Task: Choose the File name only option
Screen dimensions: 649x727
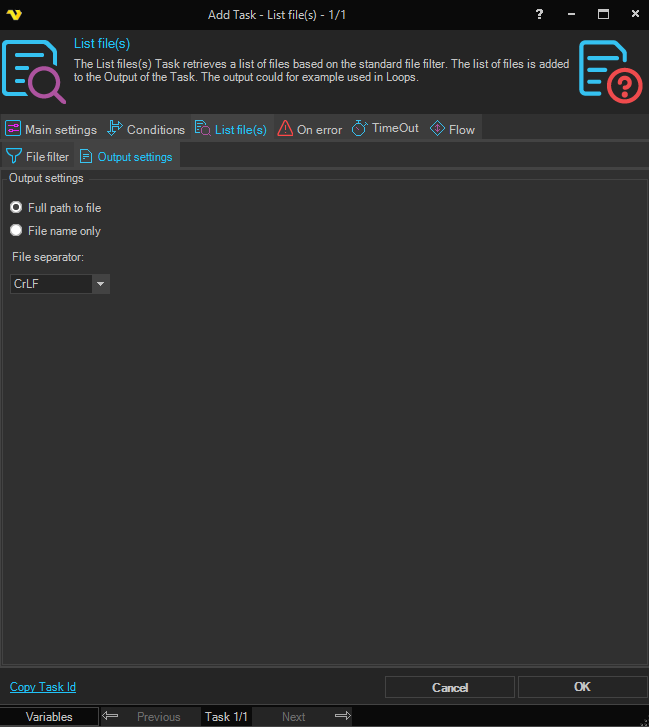Action: (16, 231)
